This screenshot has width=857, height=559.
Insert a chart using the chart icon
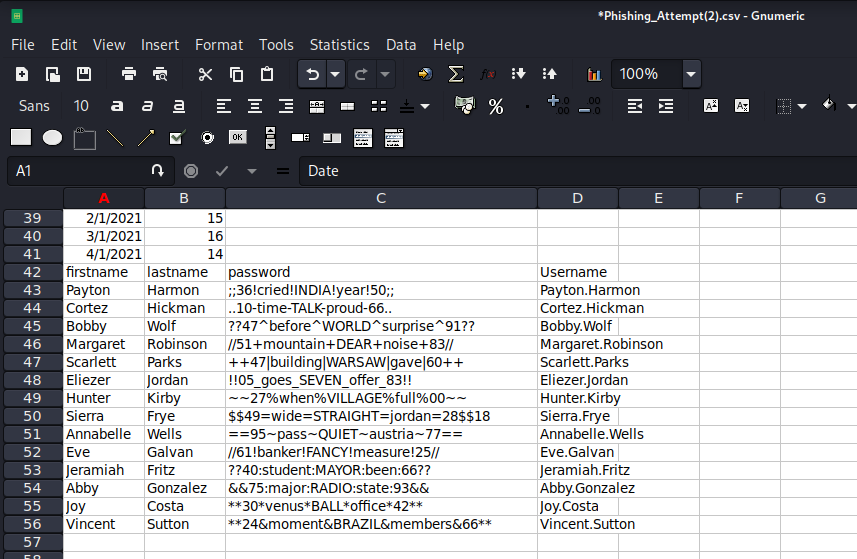[595, 74]
